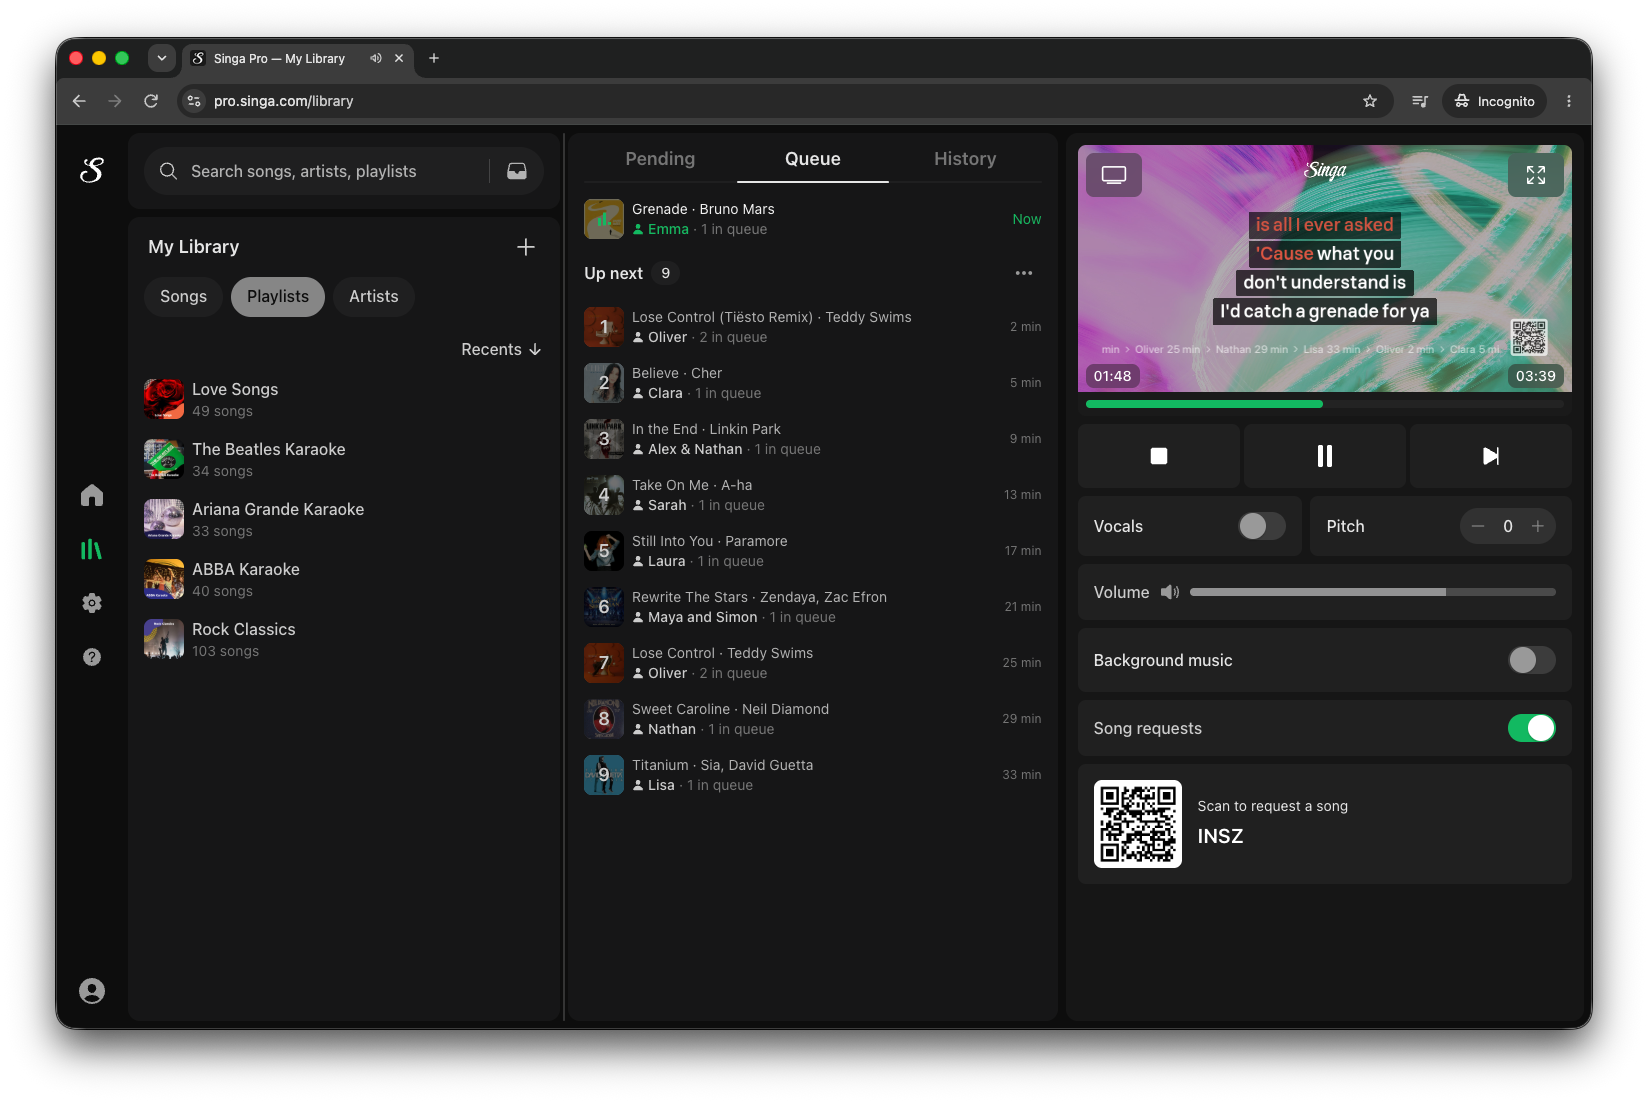Open a new browser tab
The image size is (1648, 1103).
coord(434,58)
